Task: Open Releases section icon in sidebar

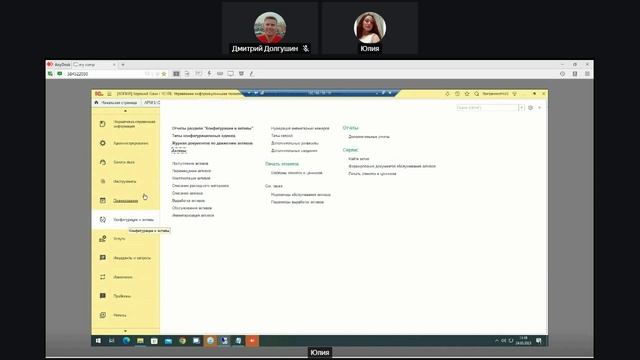Action: pyautogui.click(x=102, y=315)
